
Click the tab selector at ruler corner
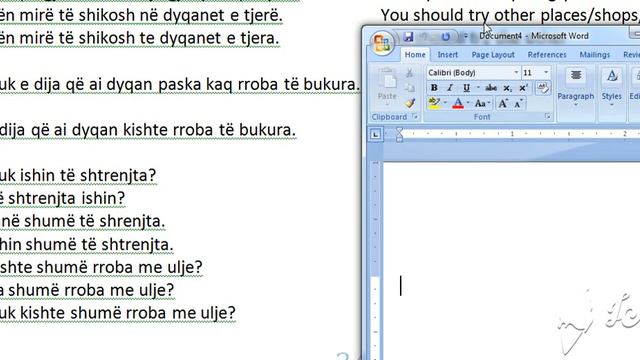pyautogui.click(x=376, y=134)
